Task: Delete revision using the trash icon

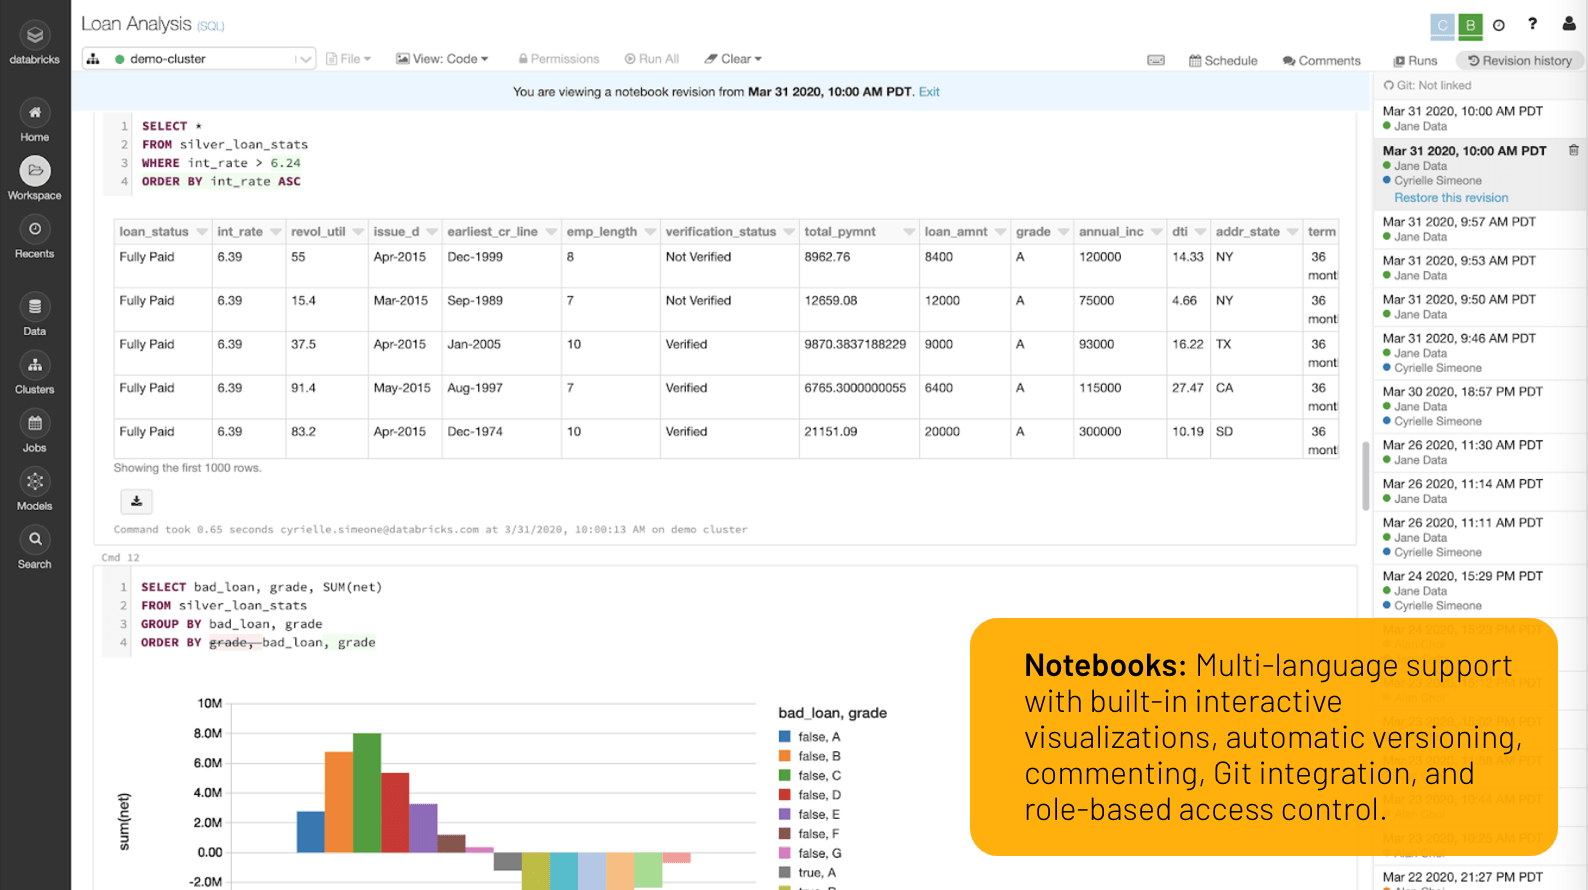Action: pos(1573,151)
